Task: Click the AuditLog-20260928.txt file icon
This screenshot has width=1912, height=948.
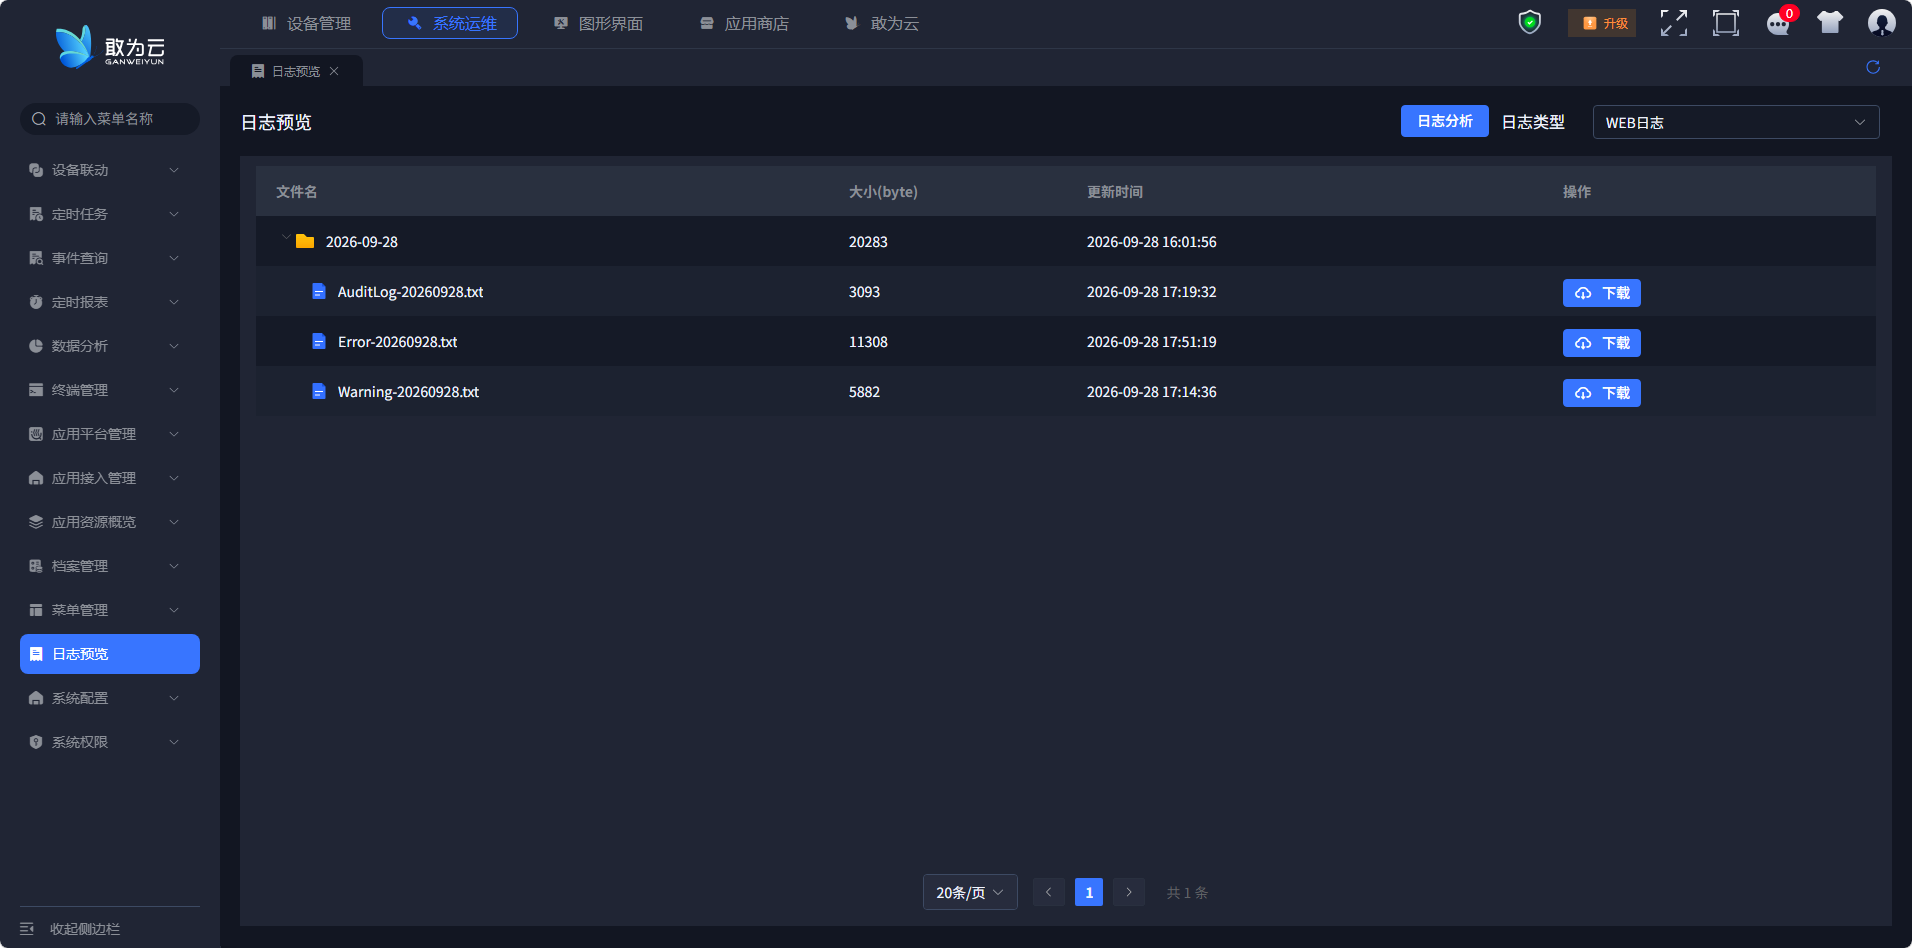Action: click(319, 292)
